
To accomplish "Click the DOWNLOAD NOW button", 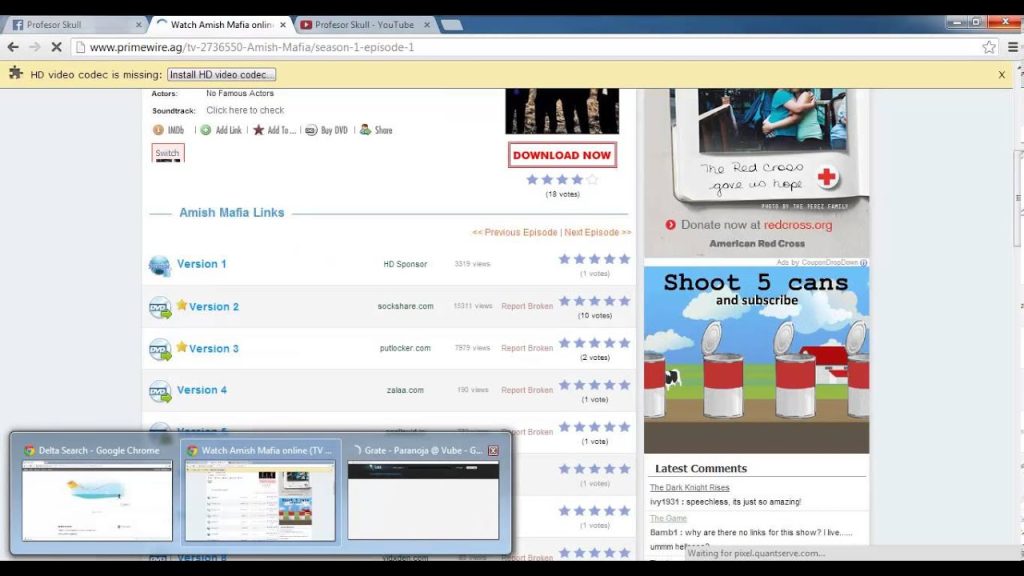I will 561,155.
